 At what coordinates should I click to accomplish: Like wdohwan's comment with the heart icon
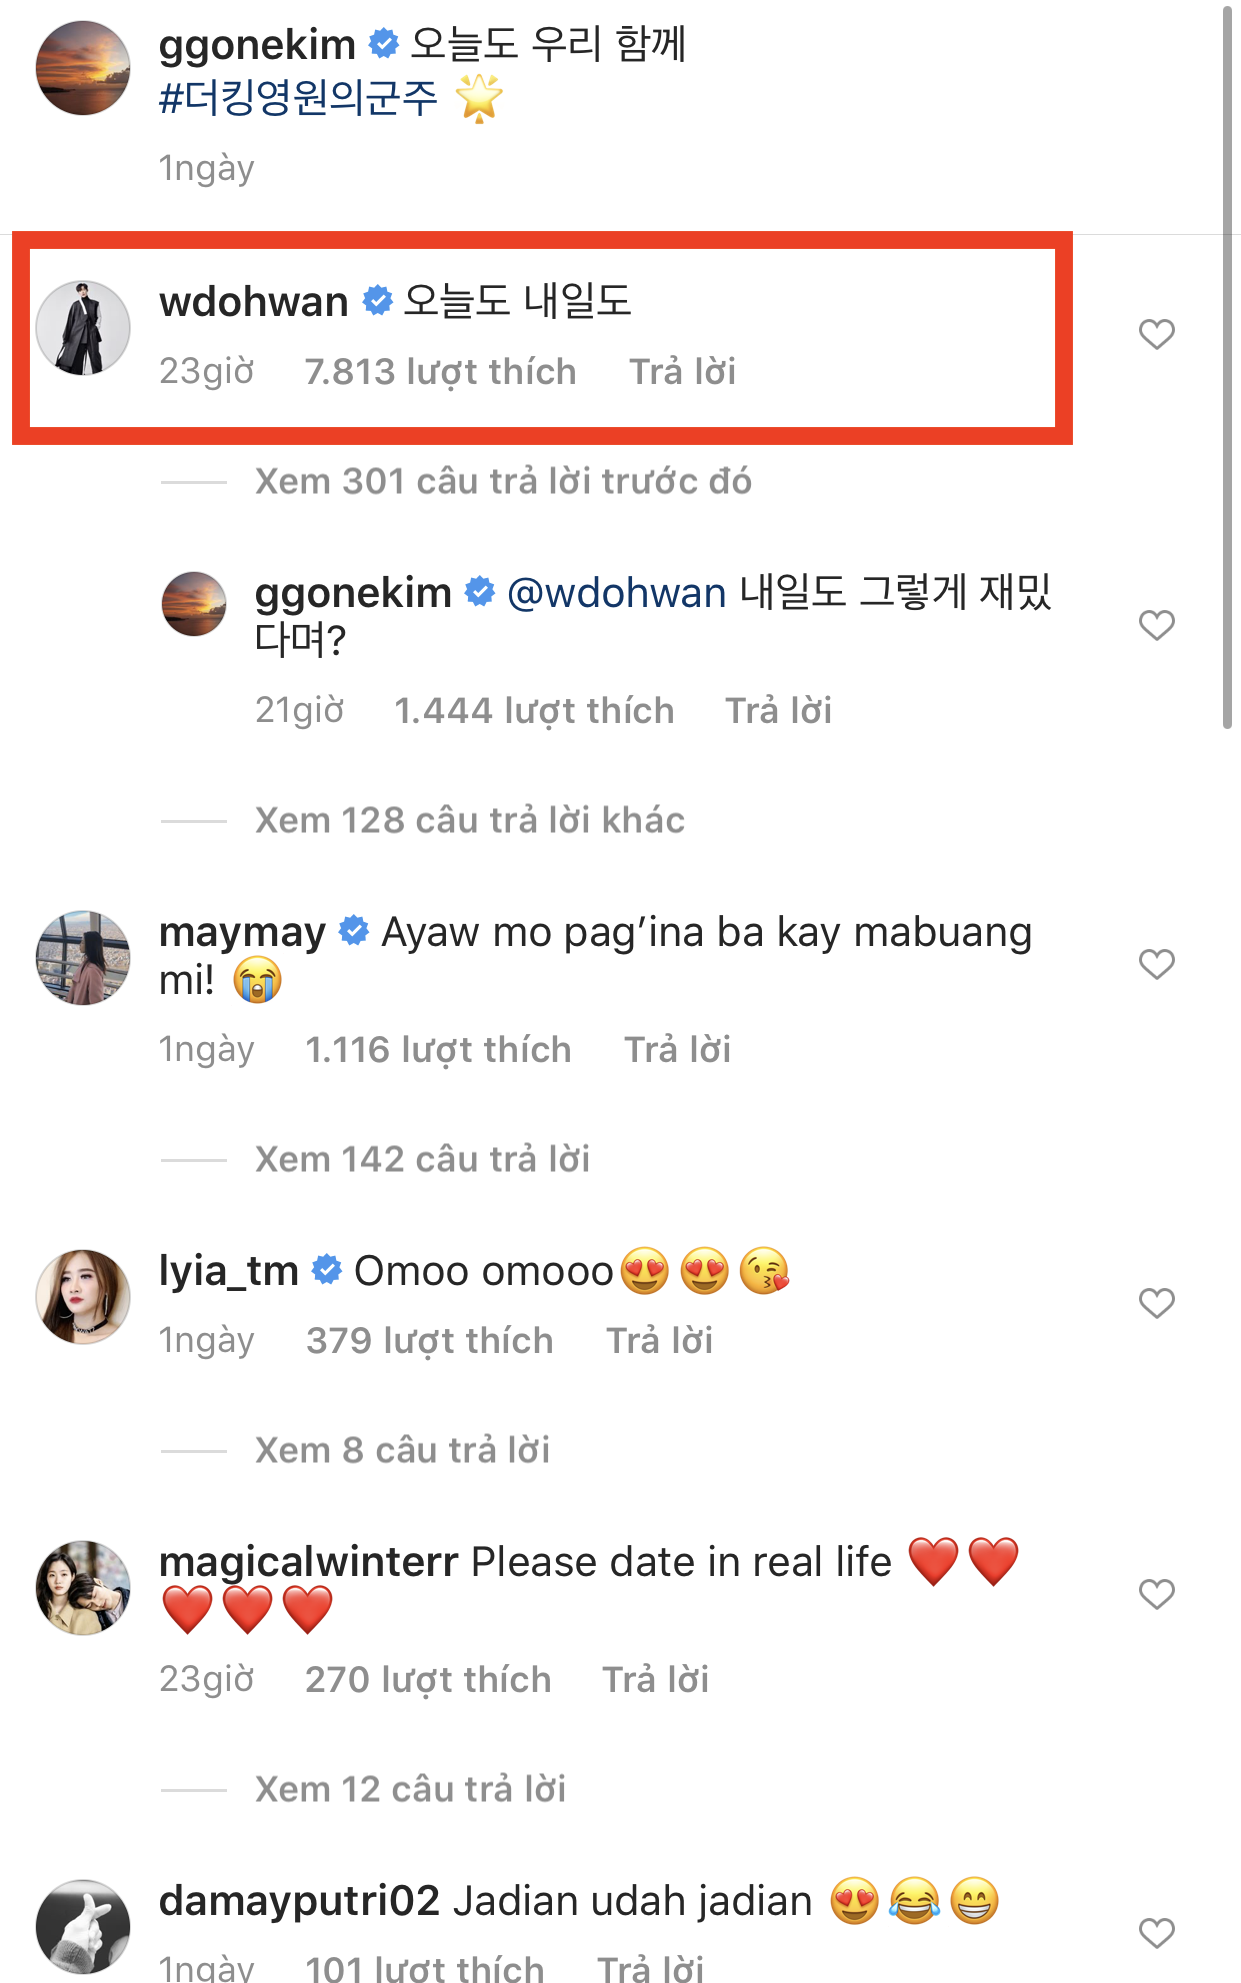(1156, 334)
